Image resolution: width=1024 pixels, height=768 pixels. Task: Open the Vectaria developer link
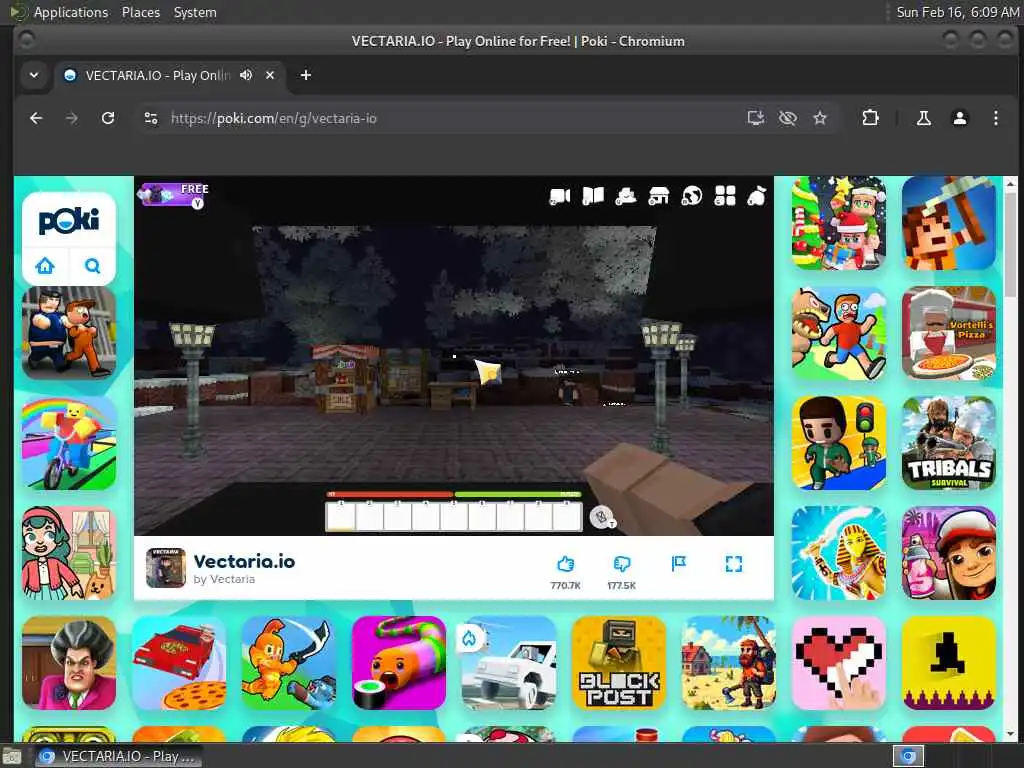224,579
